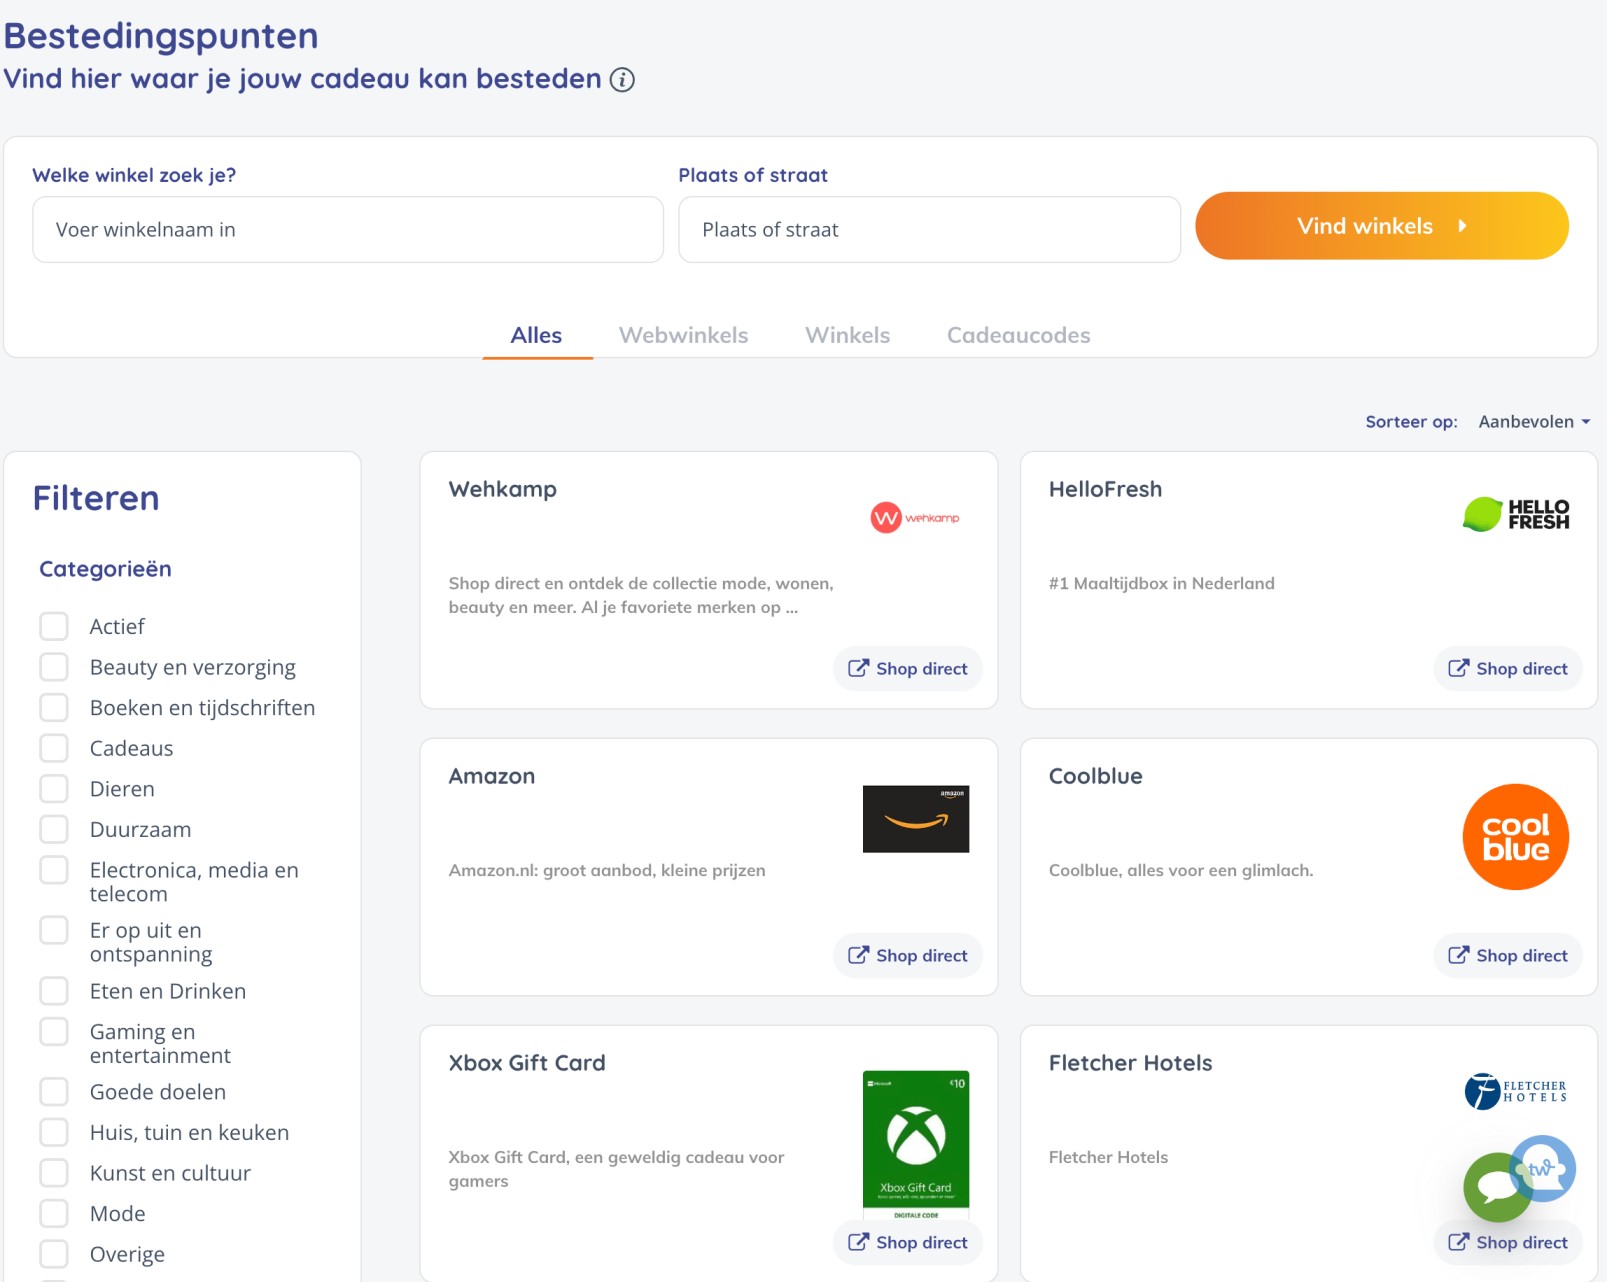
Task: Check Boeken en tijdschriften filter
Action: tap(54, 708)
